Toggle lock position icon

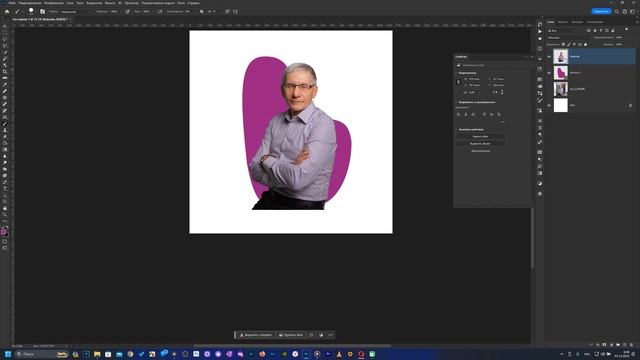pyautogui.click(x=574, y=44)
